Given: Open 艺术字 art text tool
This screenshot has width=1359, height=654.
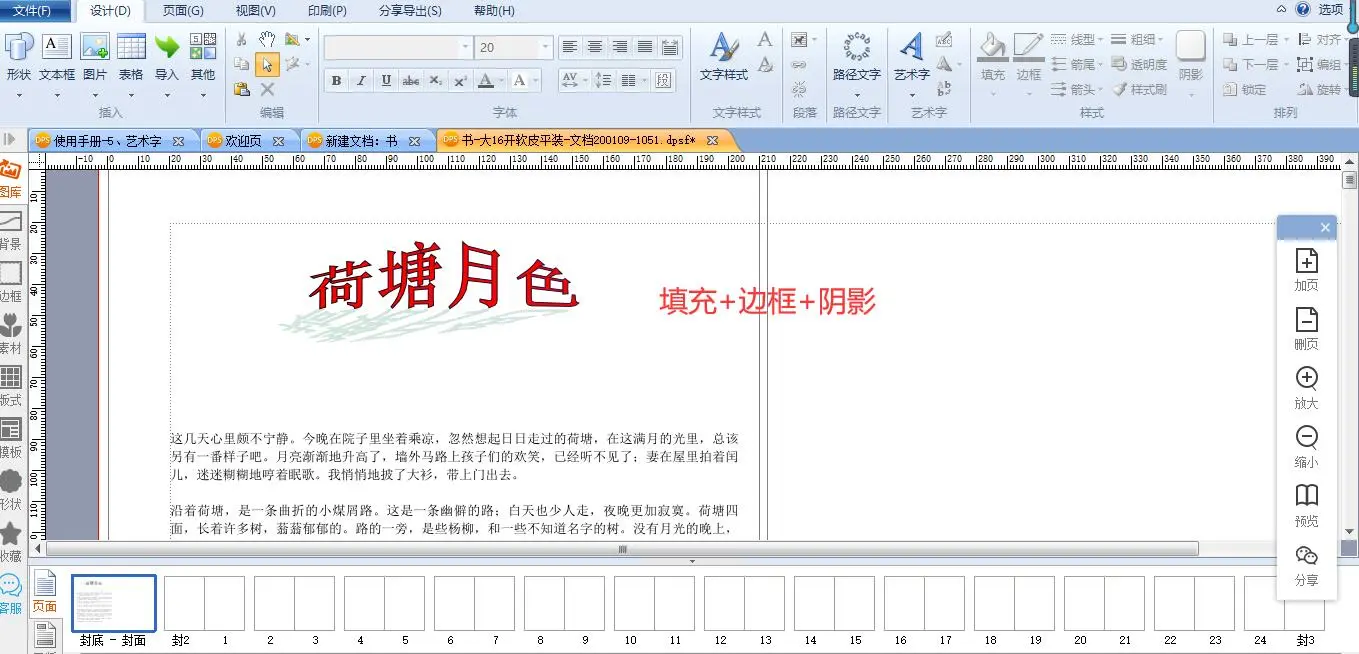Looking at the screenshot, I should (911, 57).
